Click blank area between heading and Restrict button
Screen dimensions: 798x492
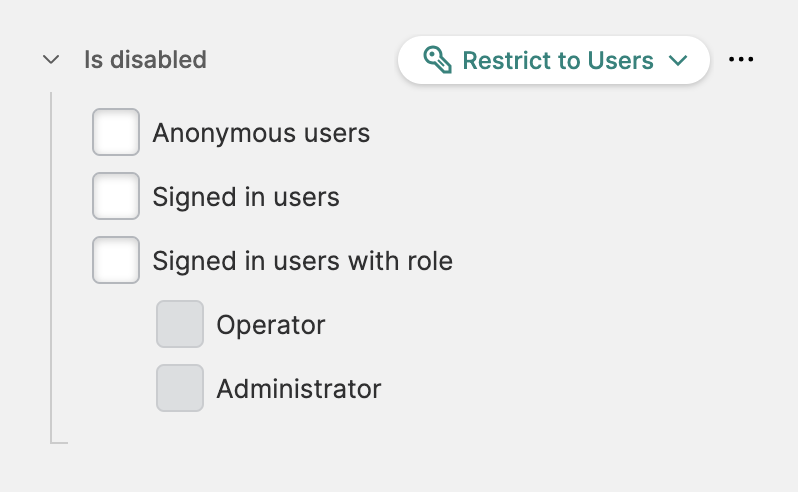pos(300,60)
